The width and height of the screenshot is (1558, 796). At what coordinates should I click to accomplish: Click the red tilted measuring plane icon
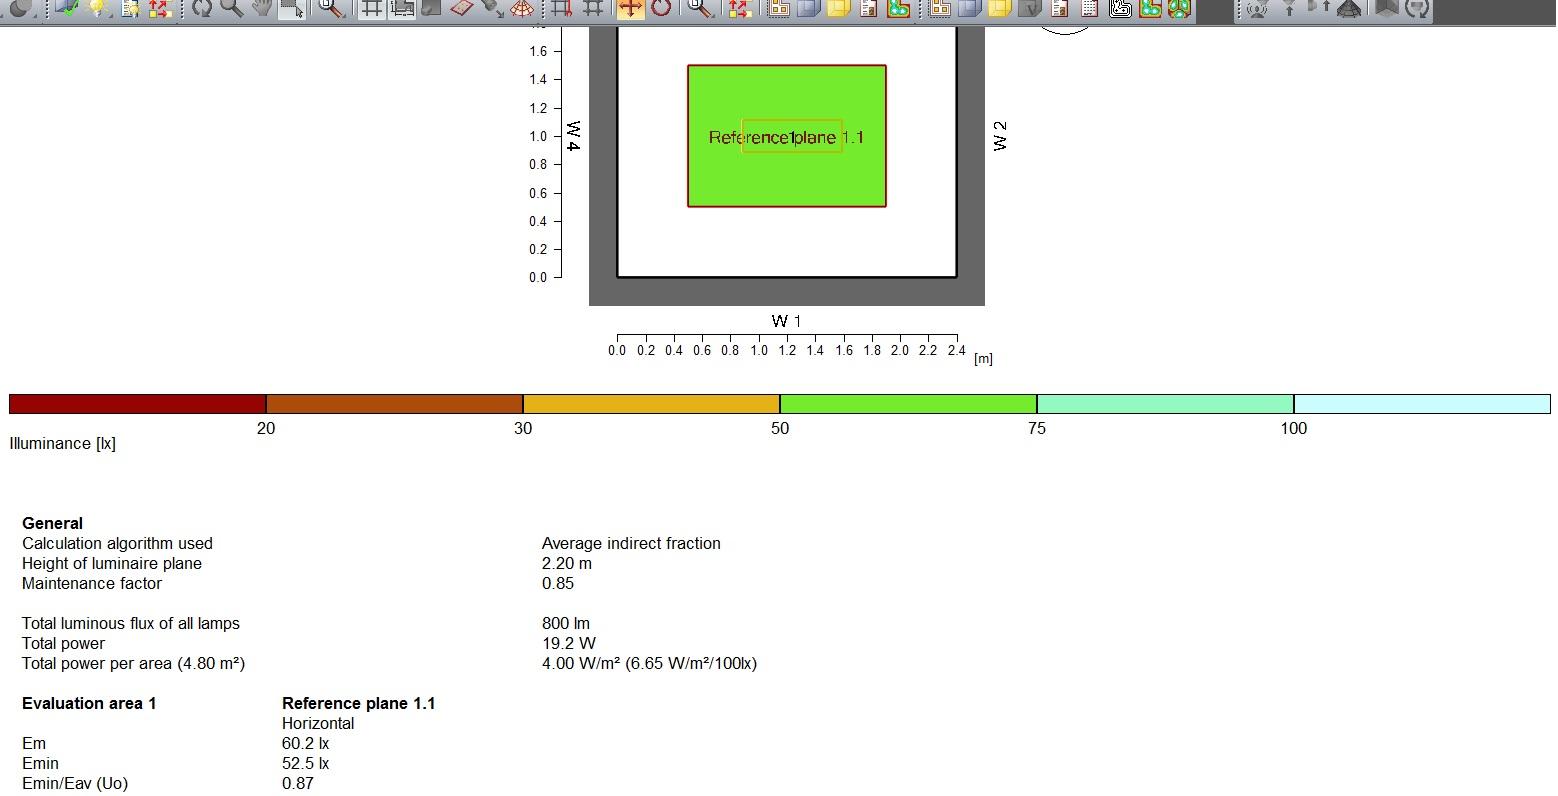[461, 8]
